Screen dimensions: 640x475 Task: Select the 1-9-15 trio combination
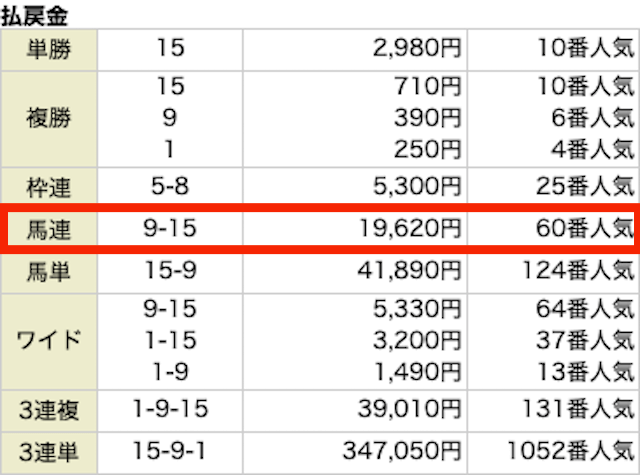point(170,408)
